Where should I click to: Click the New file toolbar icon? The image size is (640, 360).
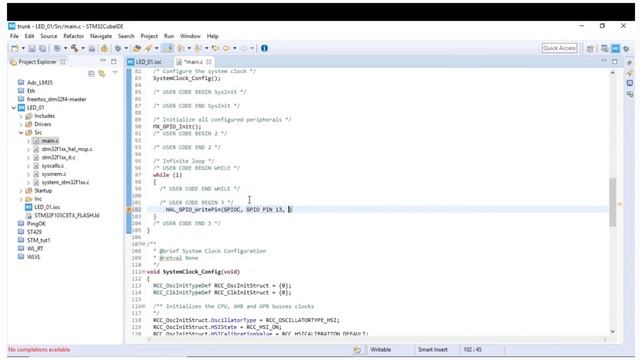tap(15, 48)
